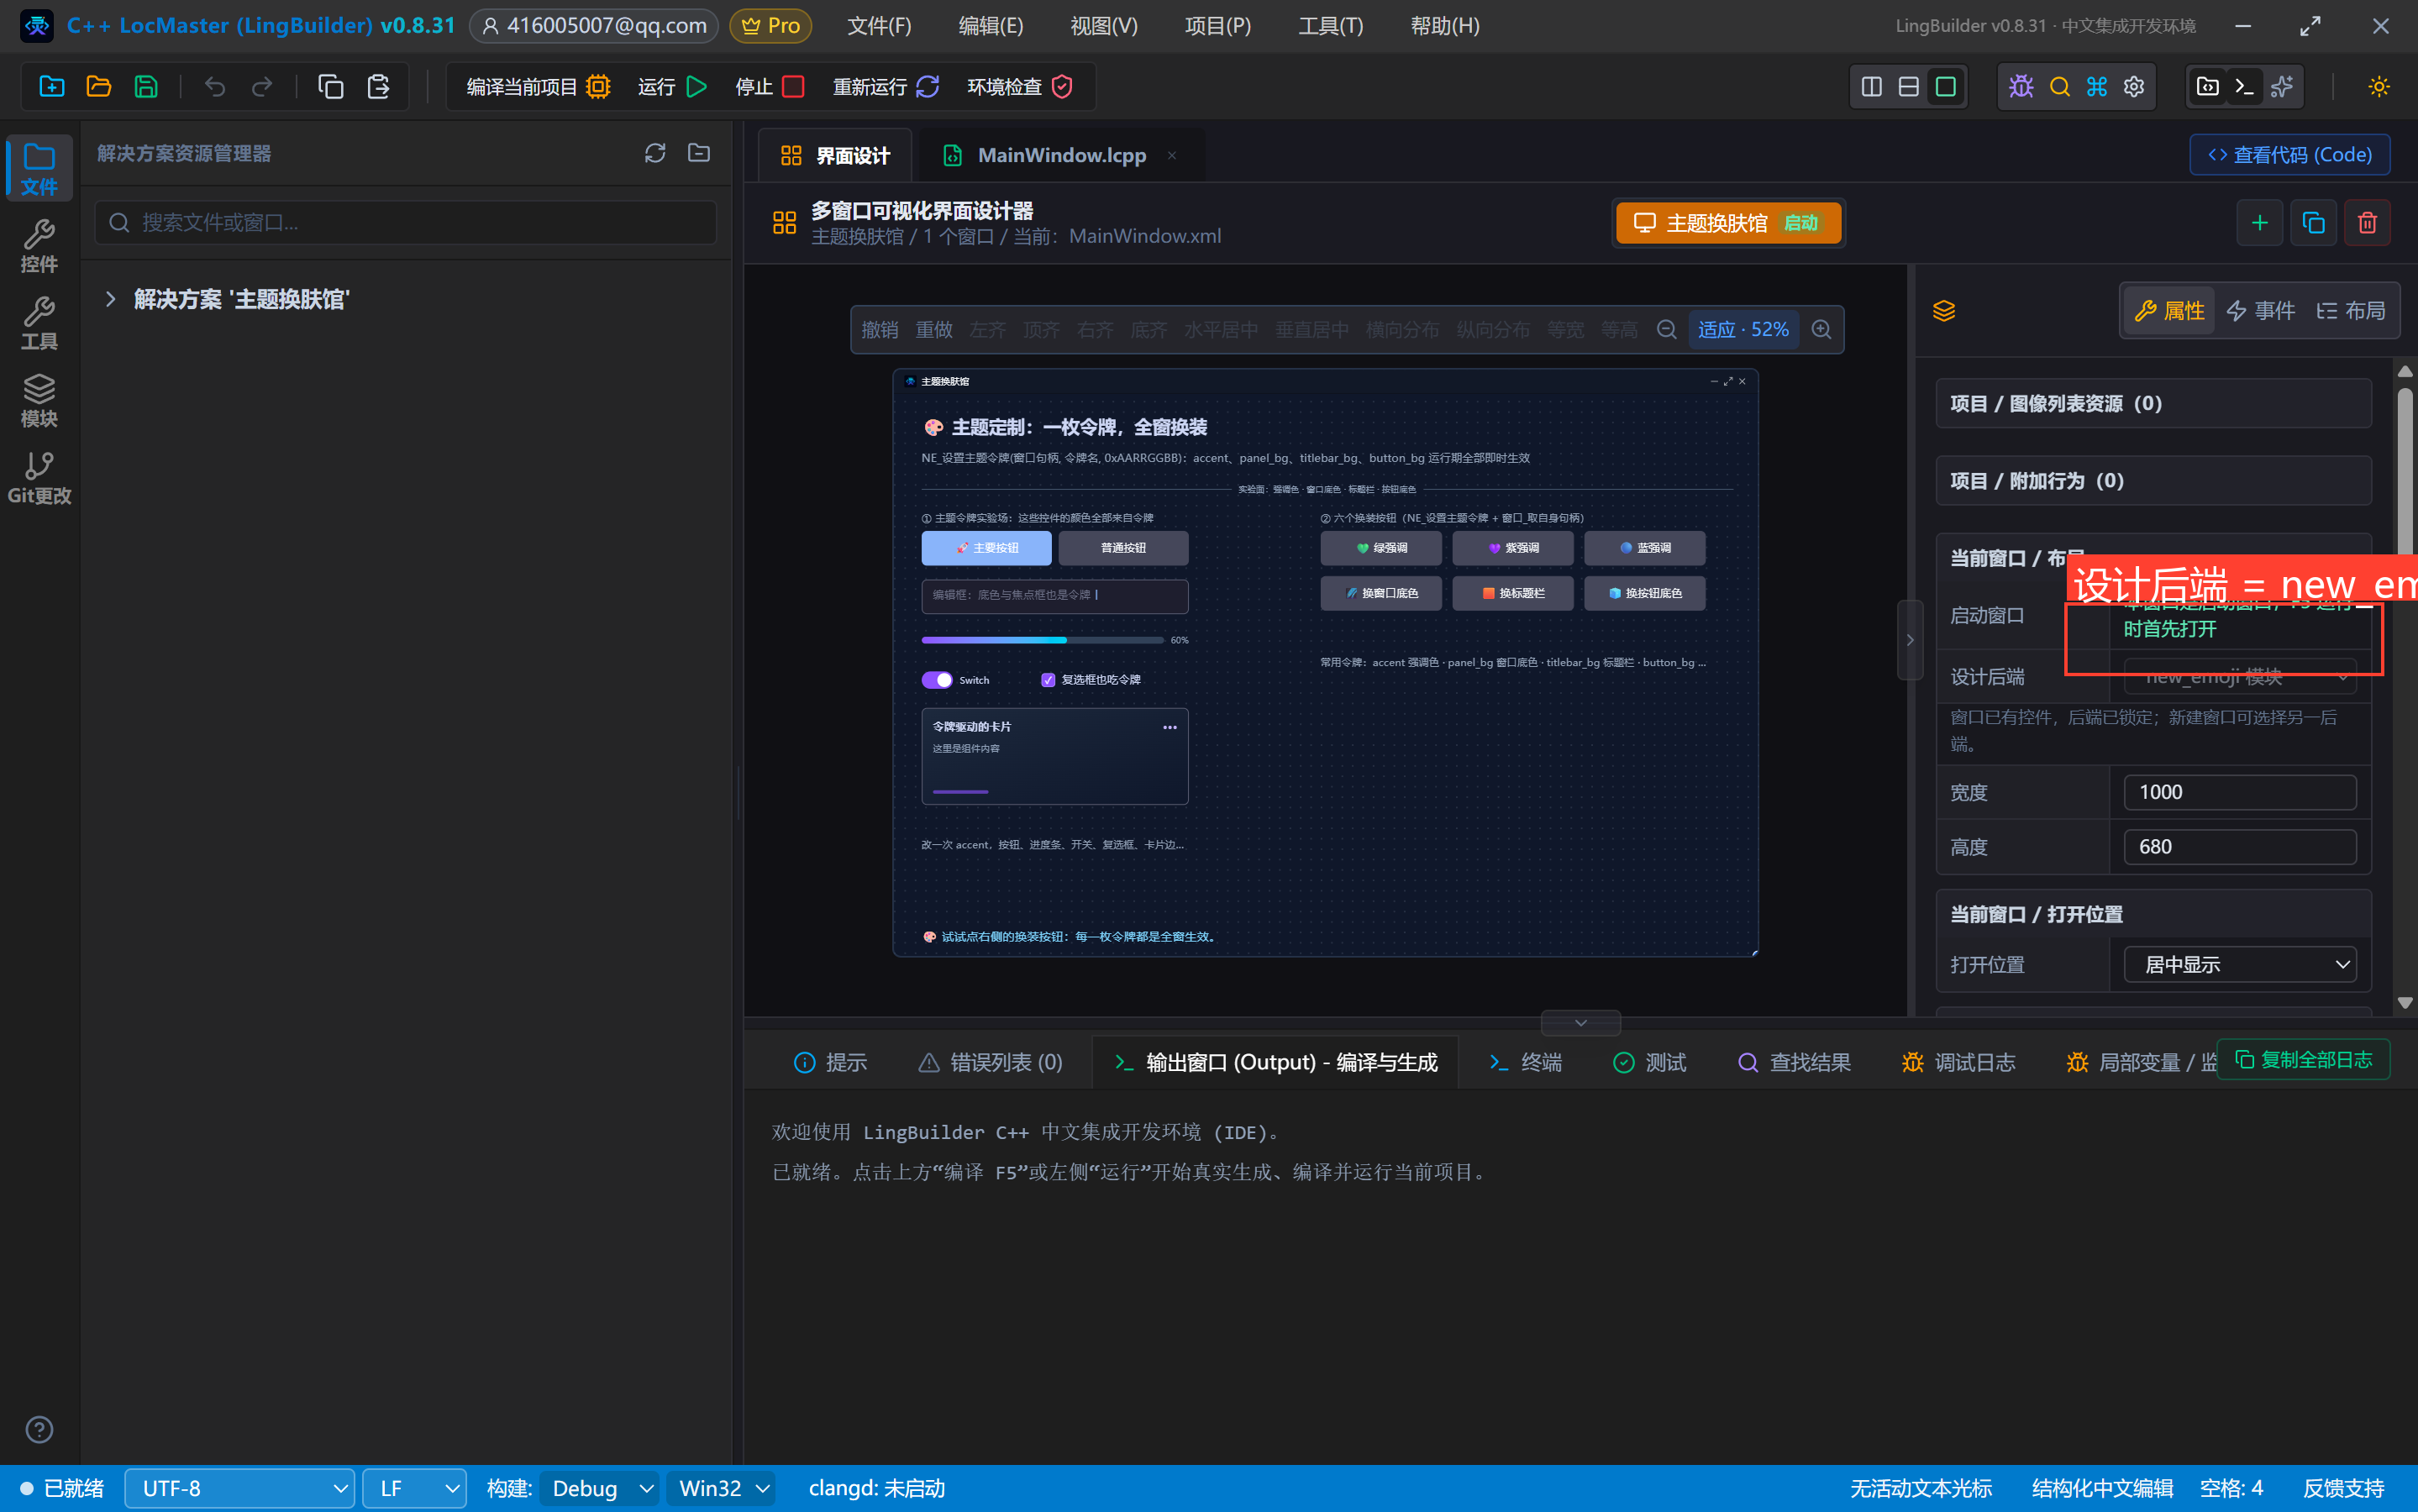Click the orange search icon in toolbar
Screen dimensions: 2418x1512
coord(2059,86)
